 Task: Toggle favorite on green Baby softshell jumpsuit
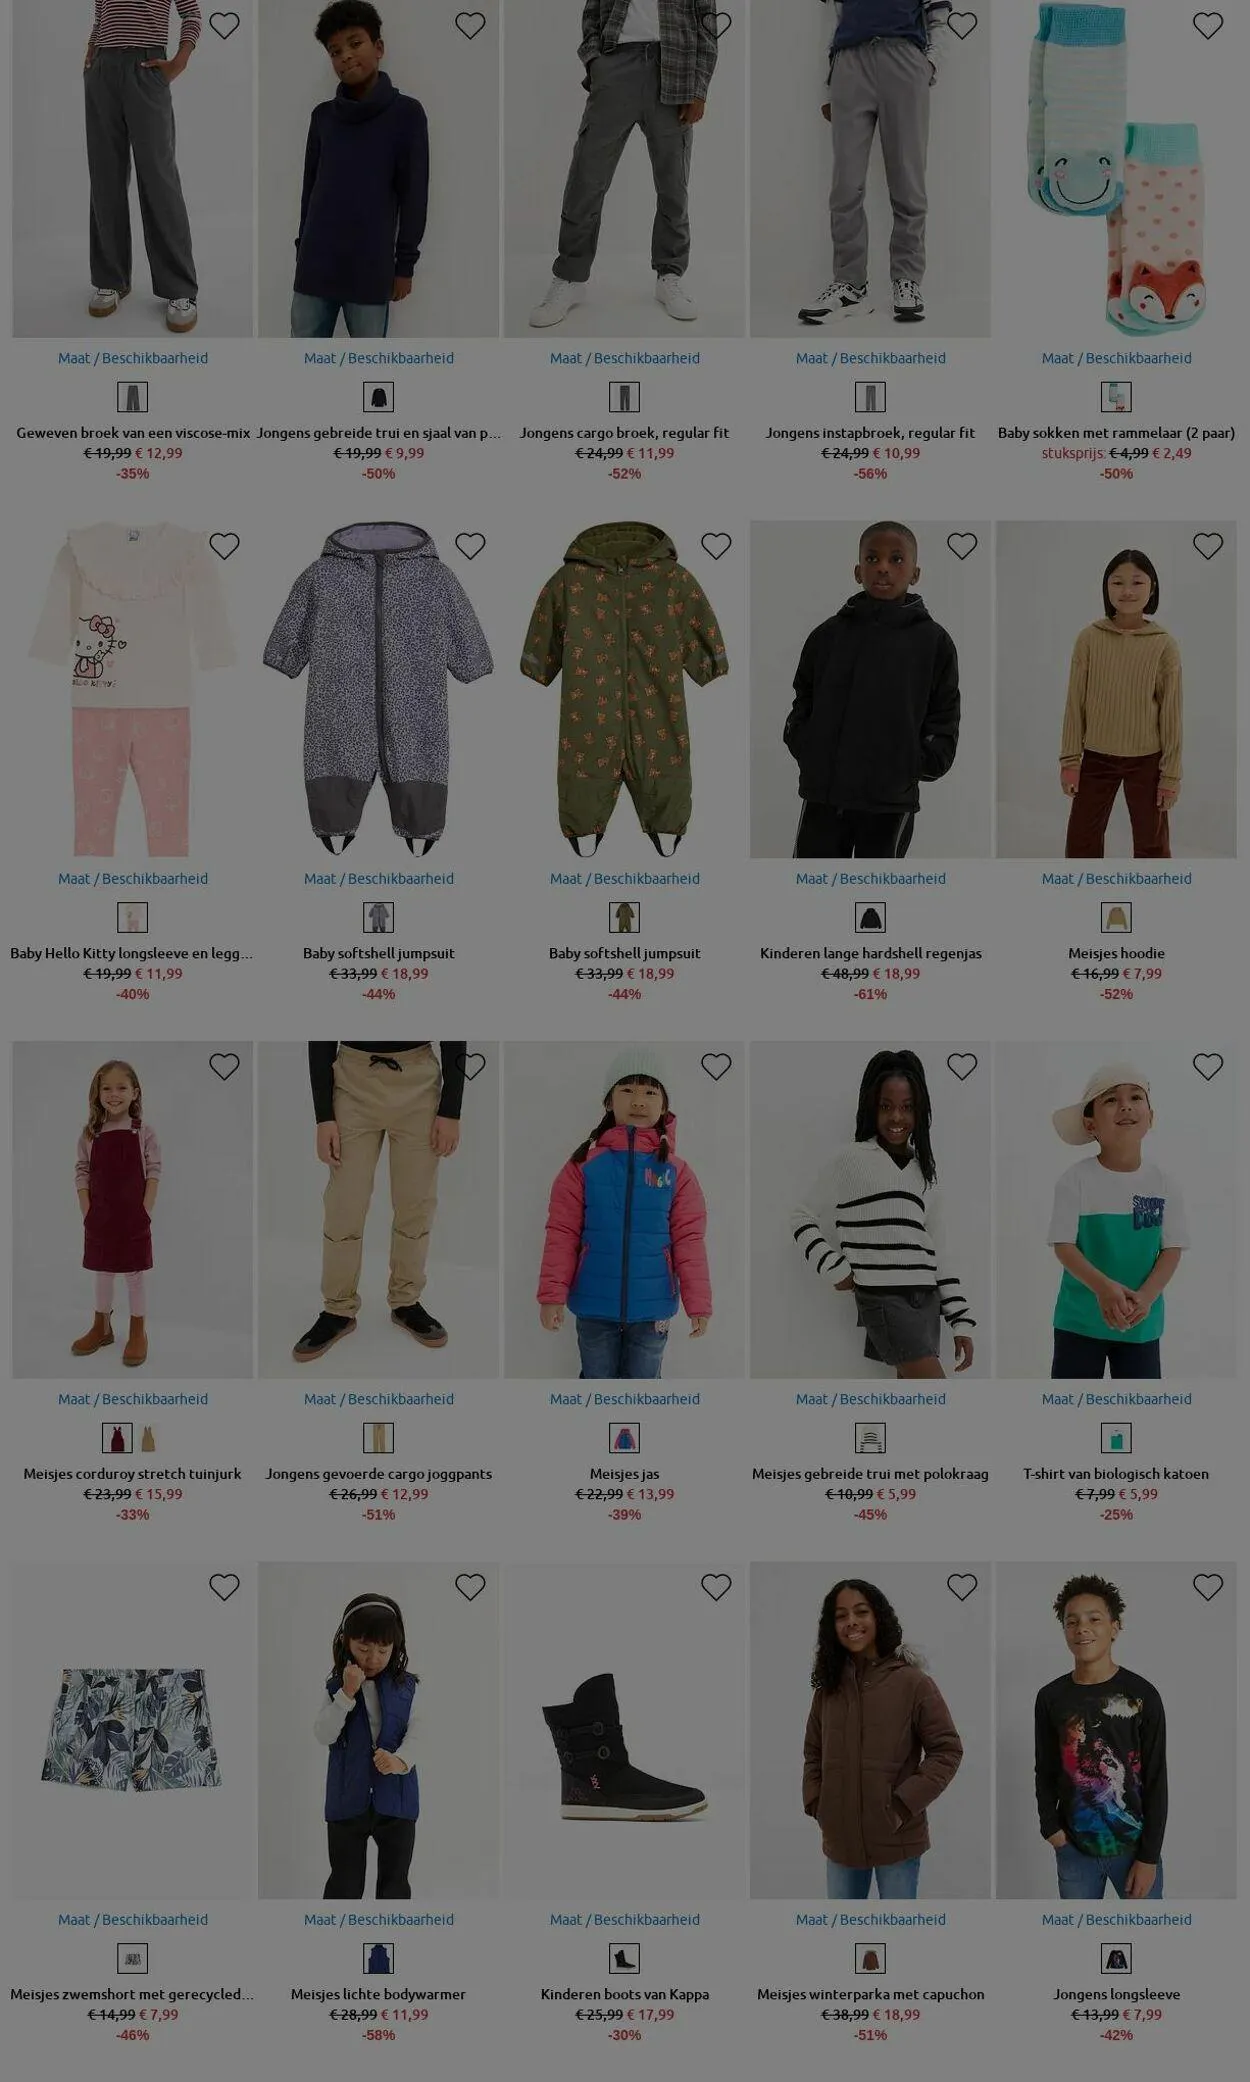click(715, 546)
